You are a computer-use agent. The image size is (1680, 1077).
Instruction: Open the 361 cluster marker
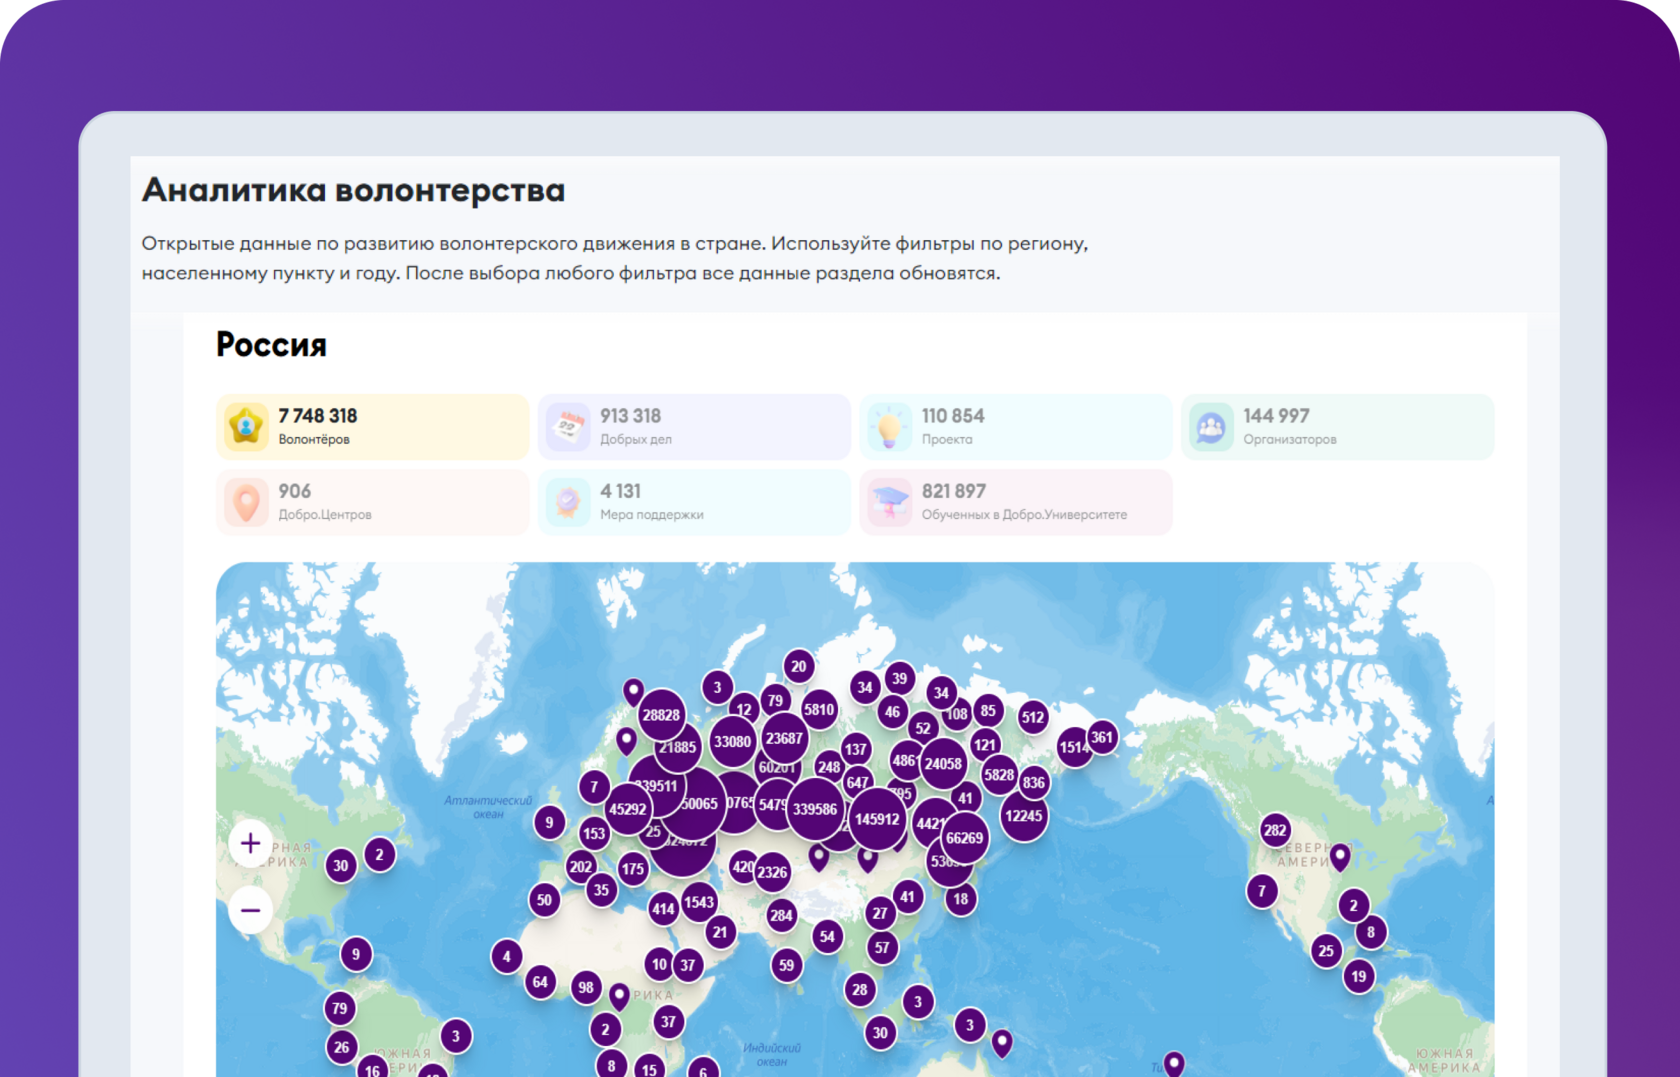pos(1102,738)
